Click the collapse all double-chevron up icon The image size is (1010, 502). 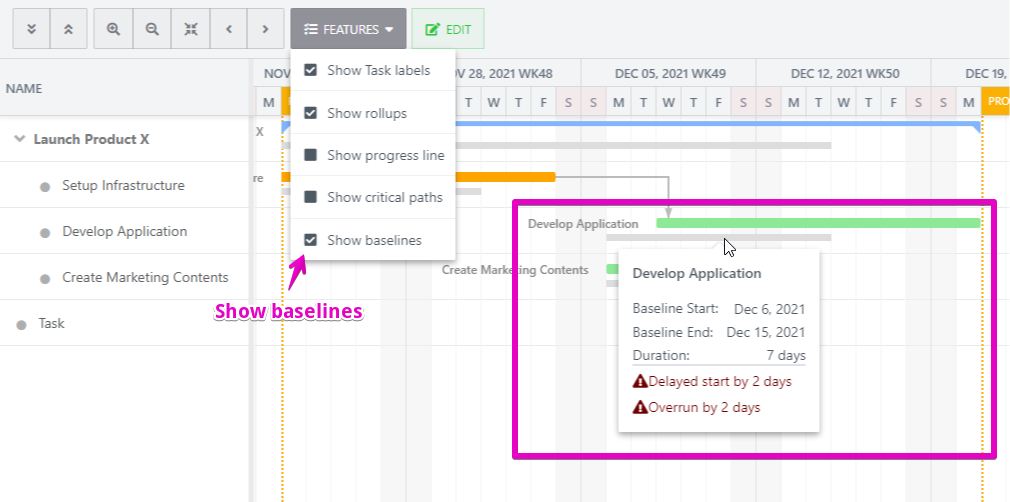point(68,30)
